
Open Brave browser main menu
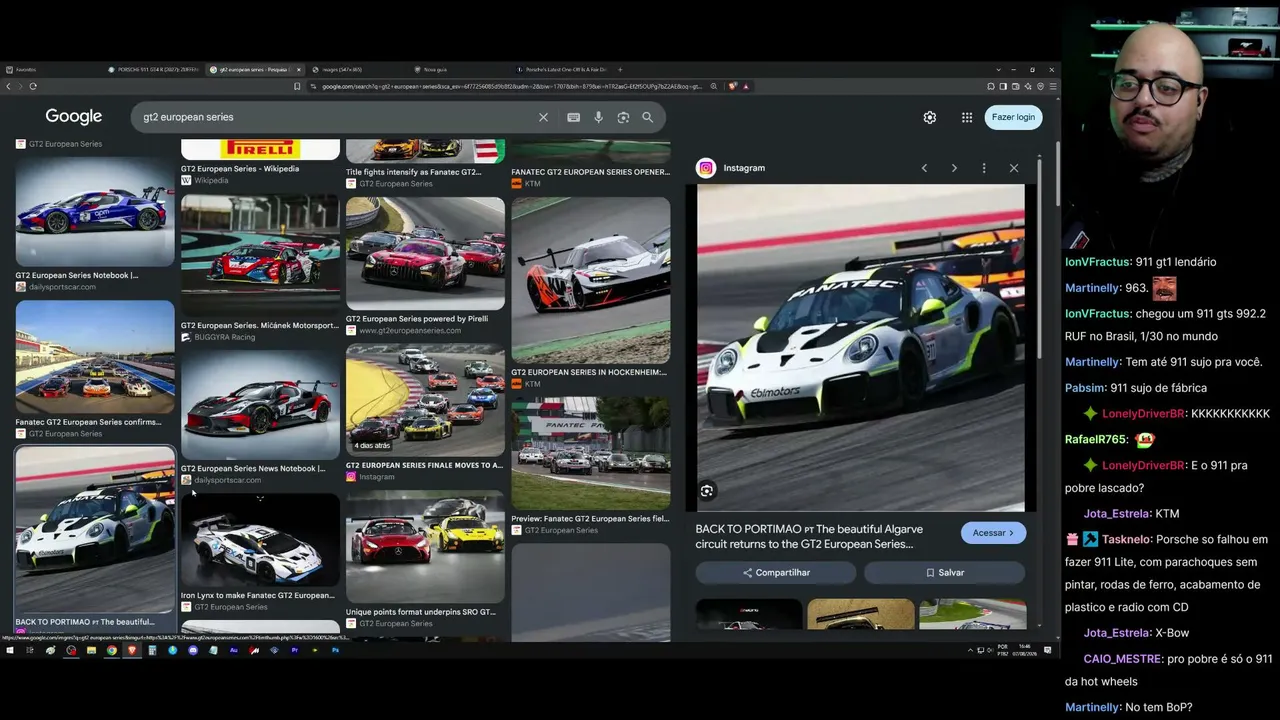(x=1053, y=86)
